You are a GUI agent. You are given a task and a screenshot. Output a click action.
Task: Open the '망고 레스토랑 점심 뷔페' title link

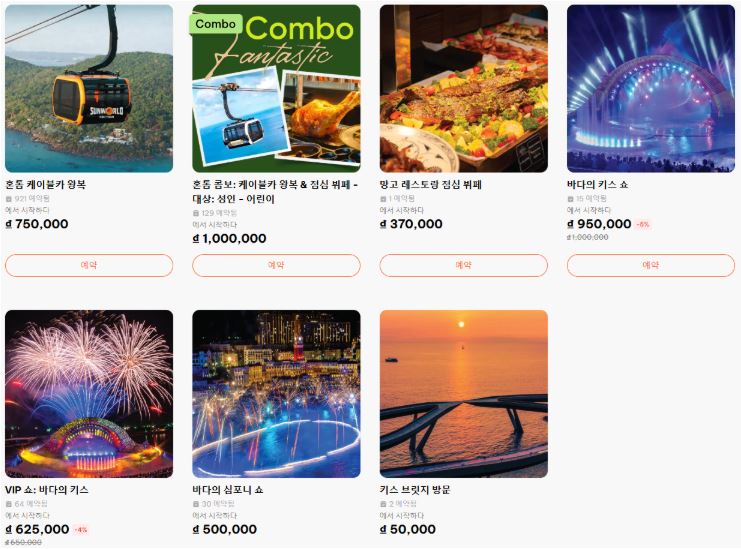pyautogui.click(x=431, y=184)
